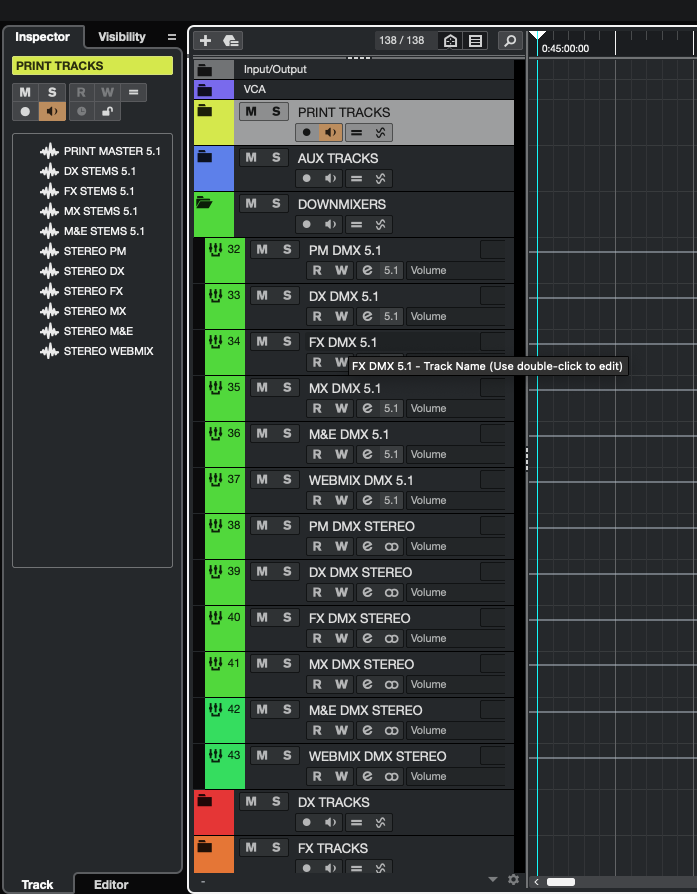Open the Inspector setup menu icon

(172, 37)
